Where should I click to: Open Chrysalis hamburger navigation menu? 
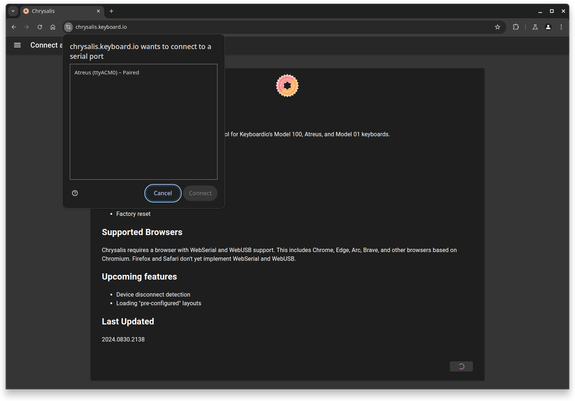click(17, 45)
